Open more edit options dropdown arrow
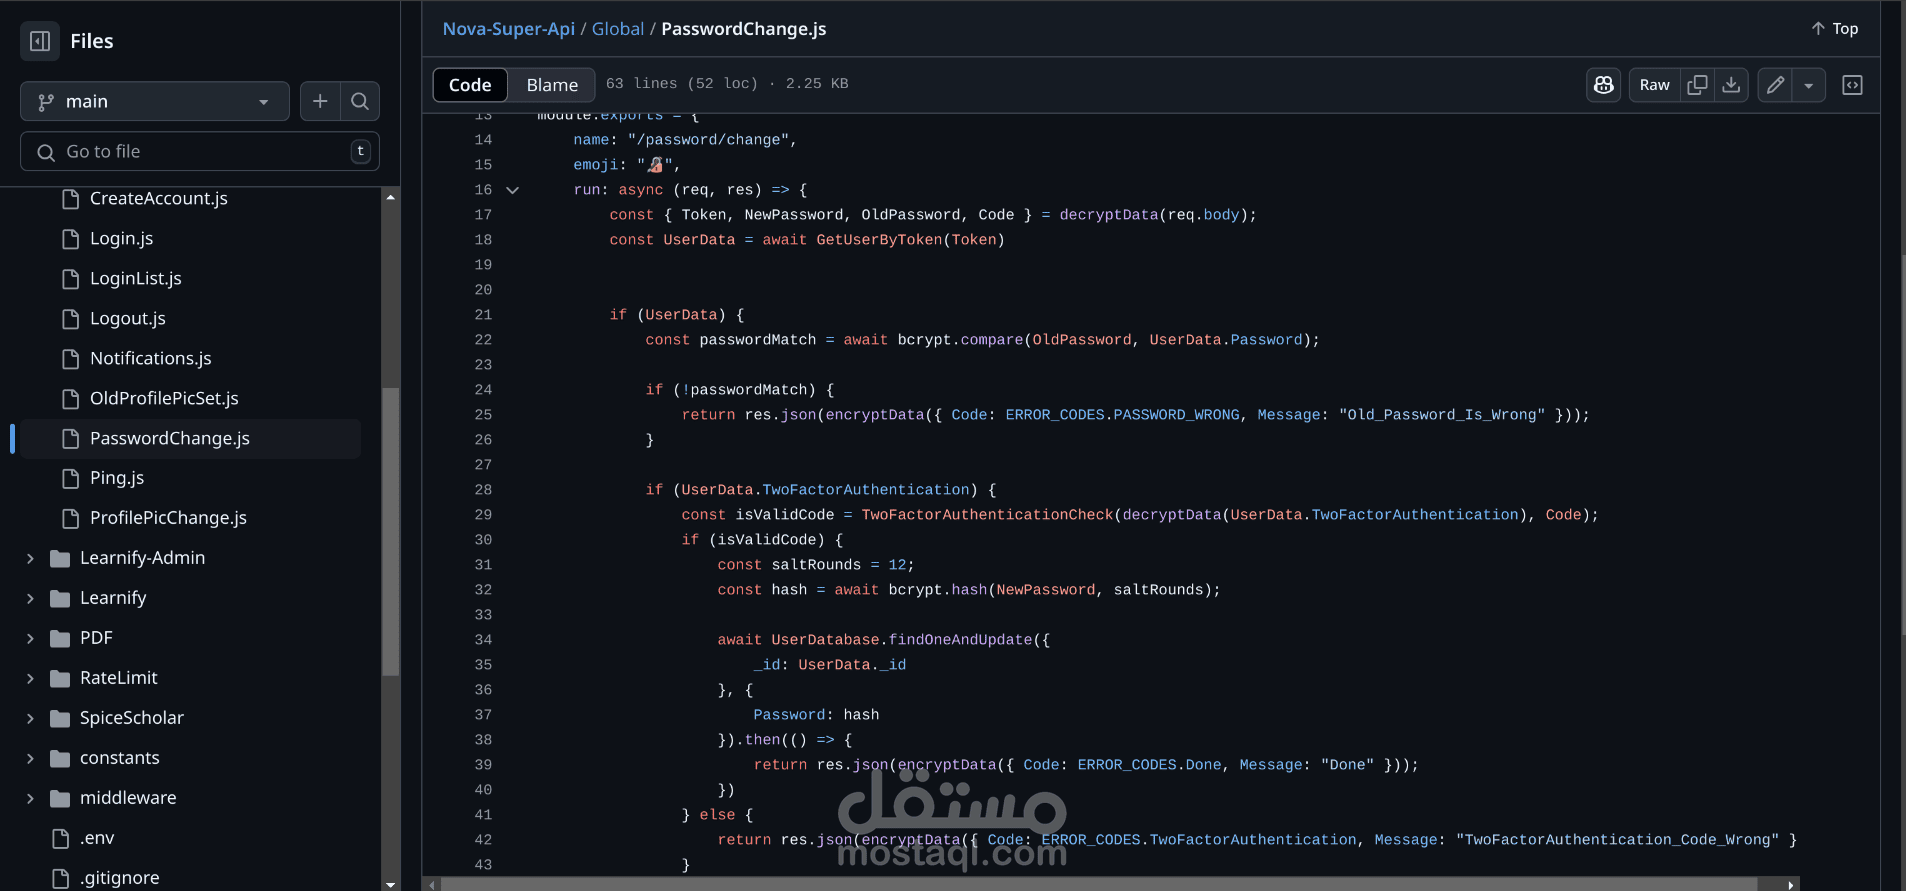The width and height of the screenshot is (1906, 891). (x=1809, y=85)
